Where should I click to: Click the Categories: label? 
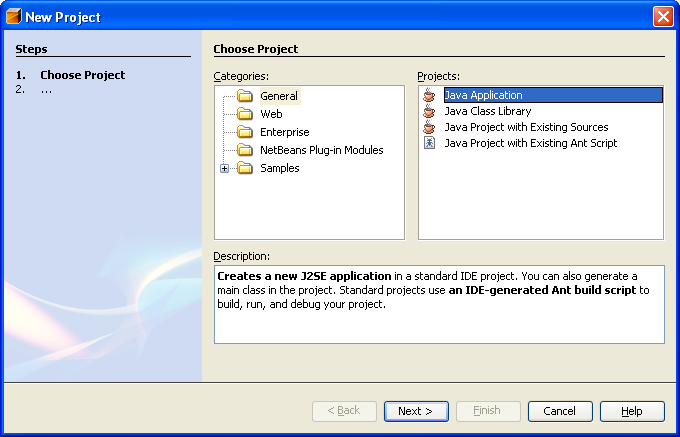pos(241,76)
